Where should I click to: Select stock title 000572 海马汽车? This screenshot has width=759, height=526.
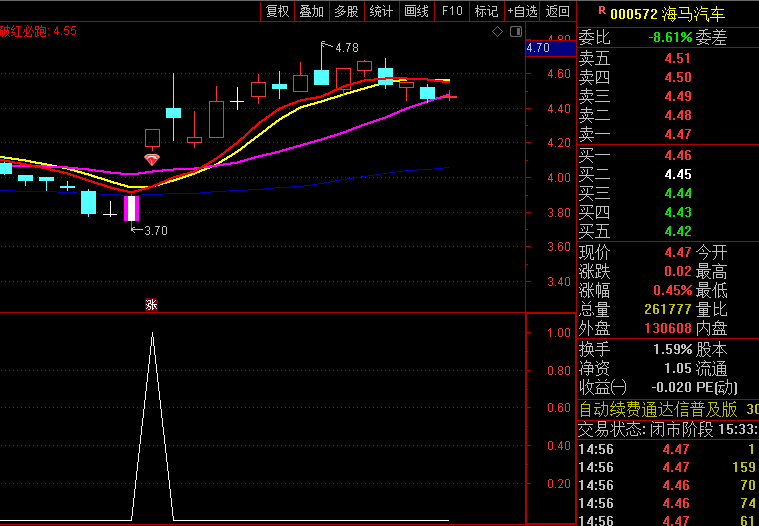tap(668, 14)
